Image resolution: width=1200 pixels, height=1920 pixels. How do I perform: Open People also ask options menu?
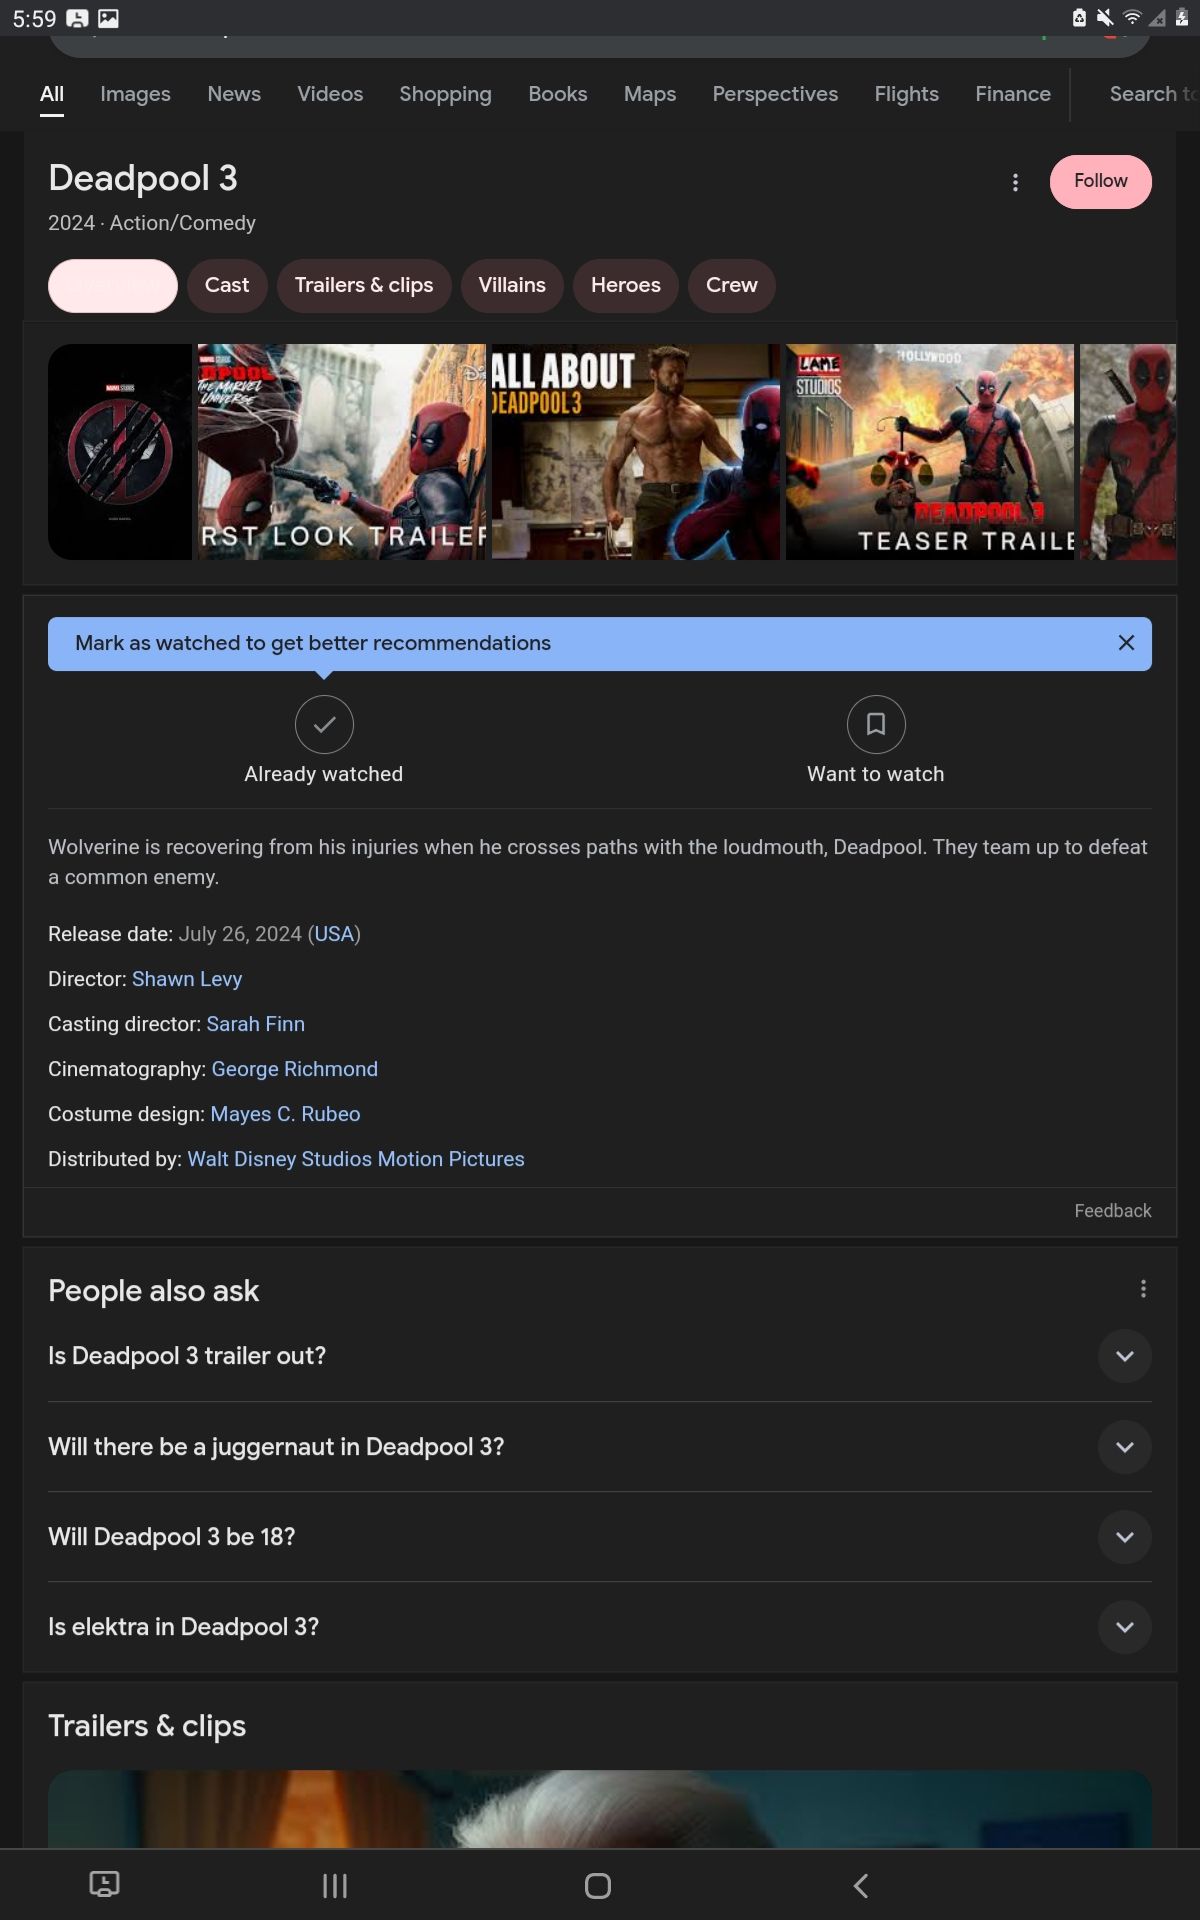[x=1143, y=1289]
